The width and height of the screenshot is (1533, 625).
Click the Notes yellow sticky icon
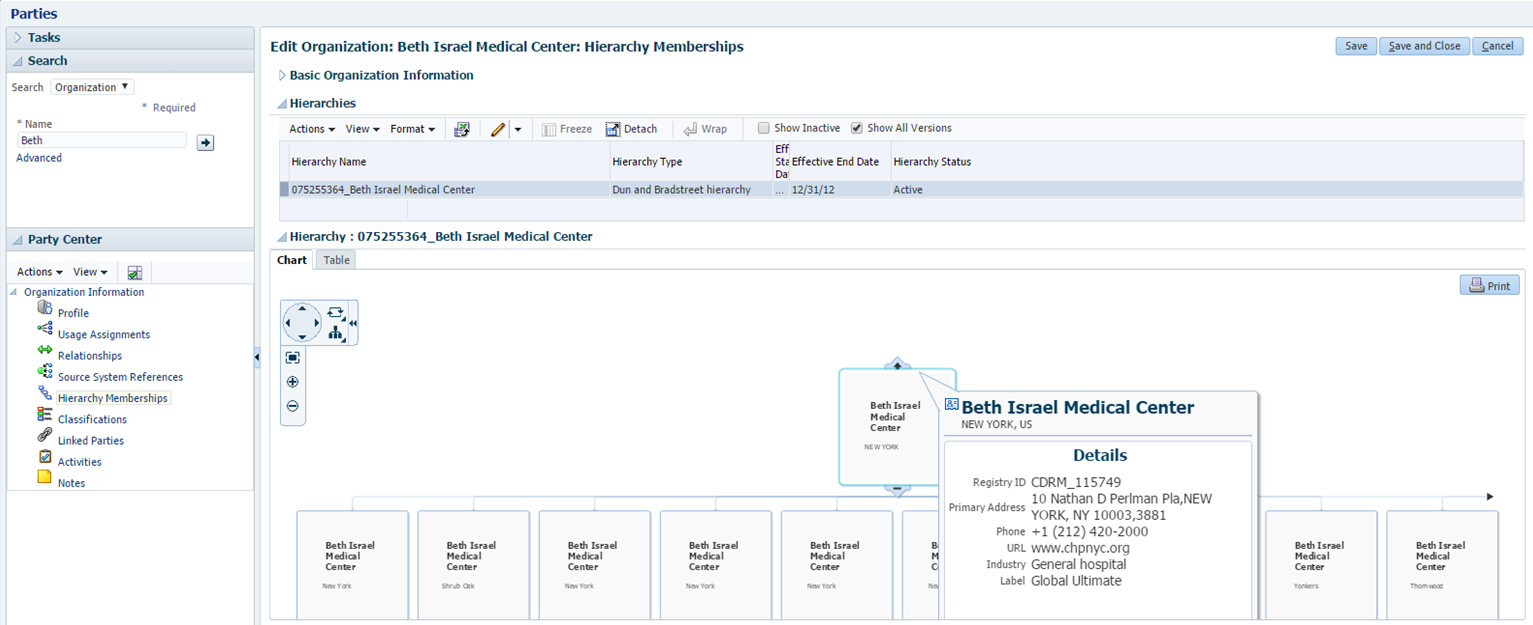pyautogui.click(x=44, y=477)
